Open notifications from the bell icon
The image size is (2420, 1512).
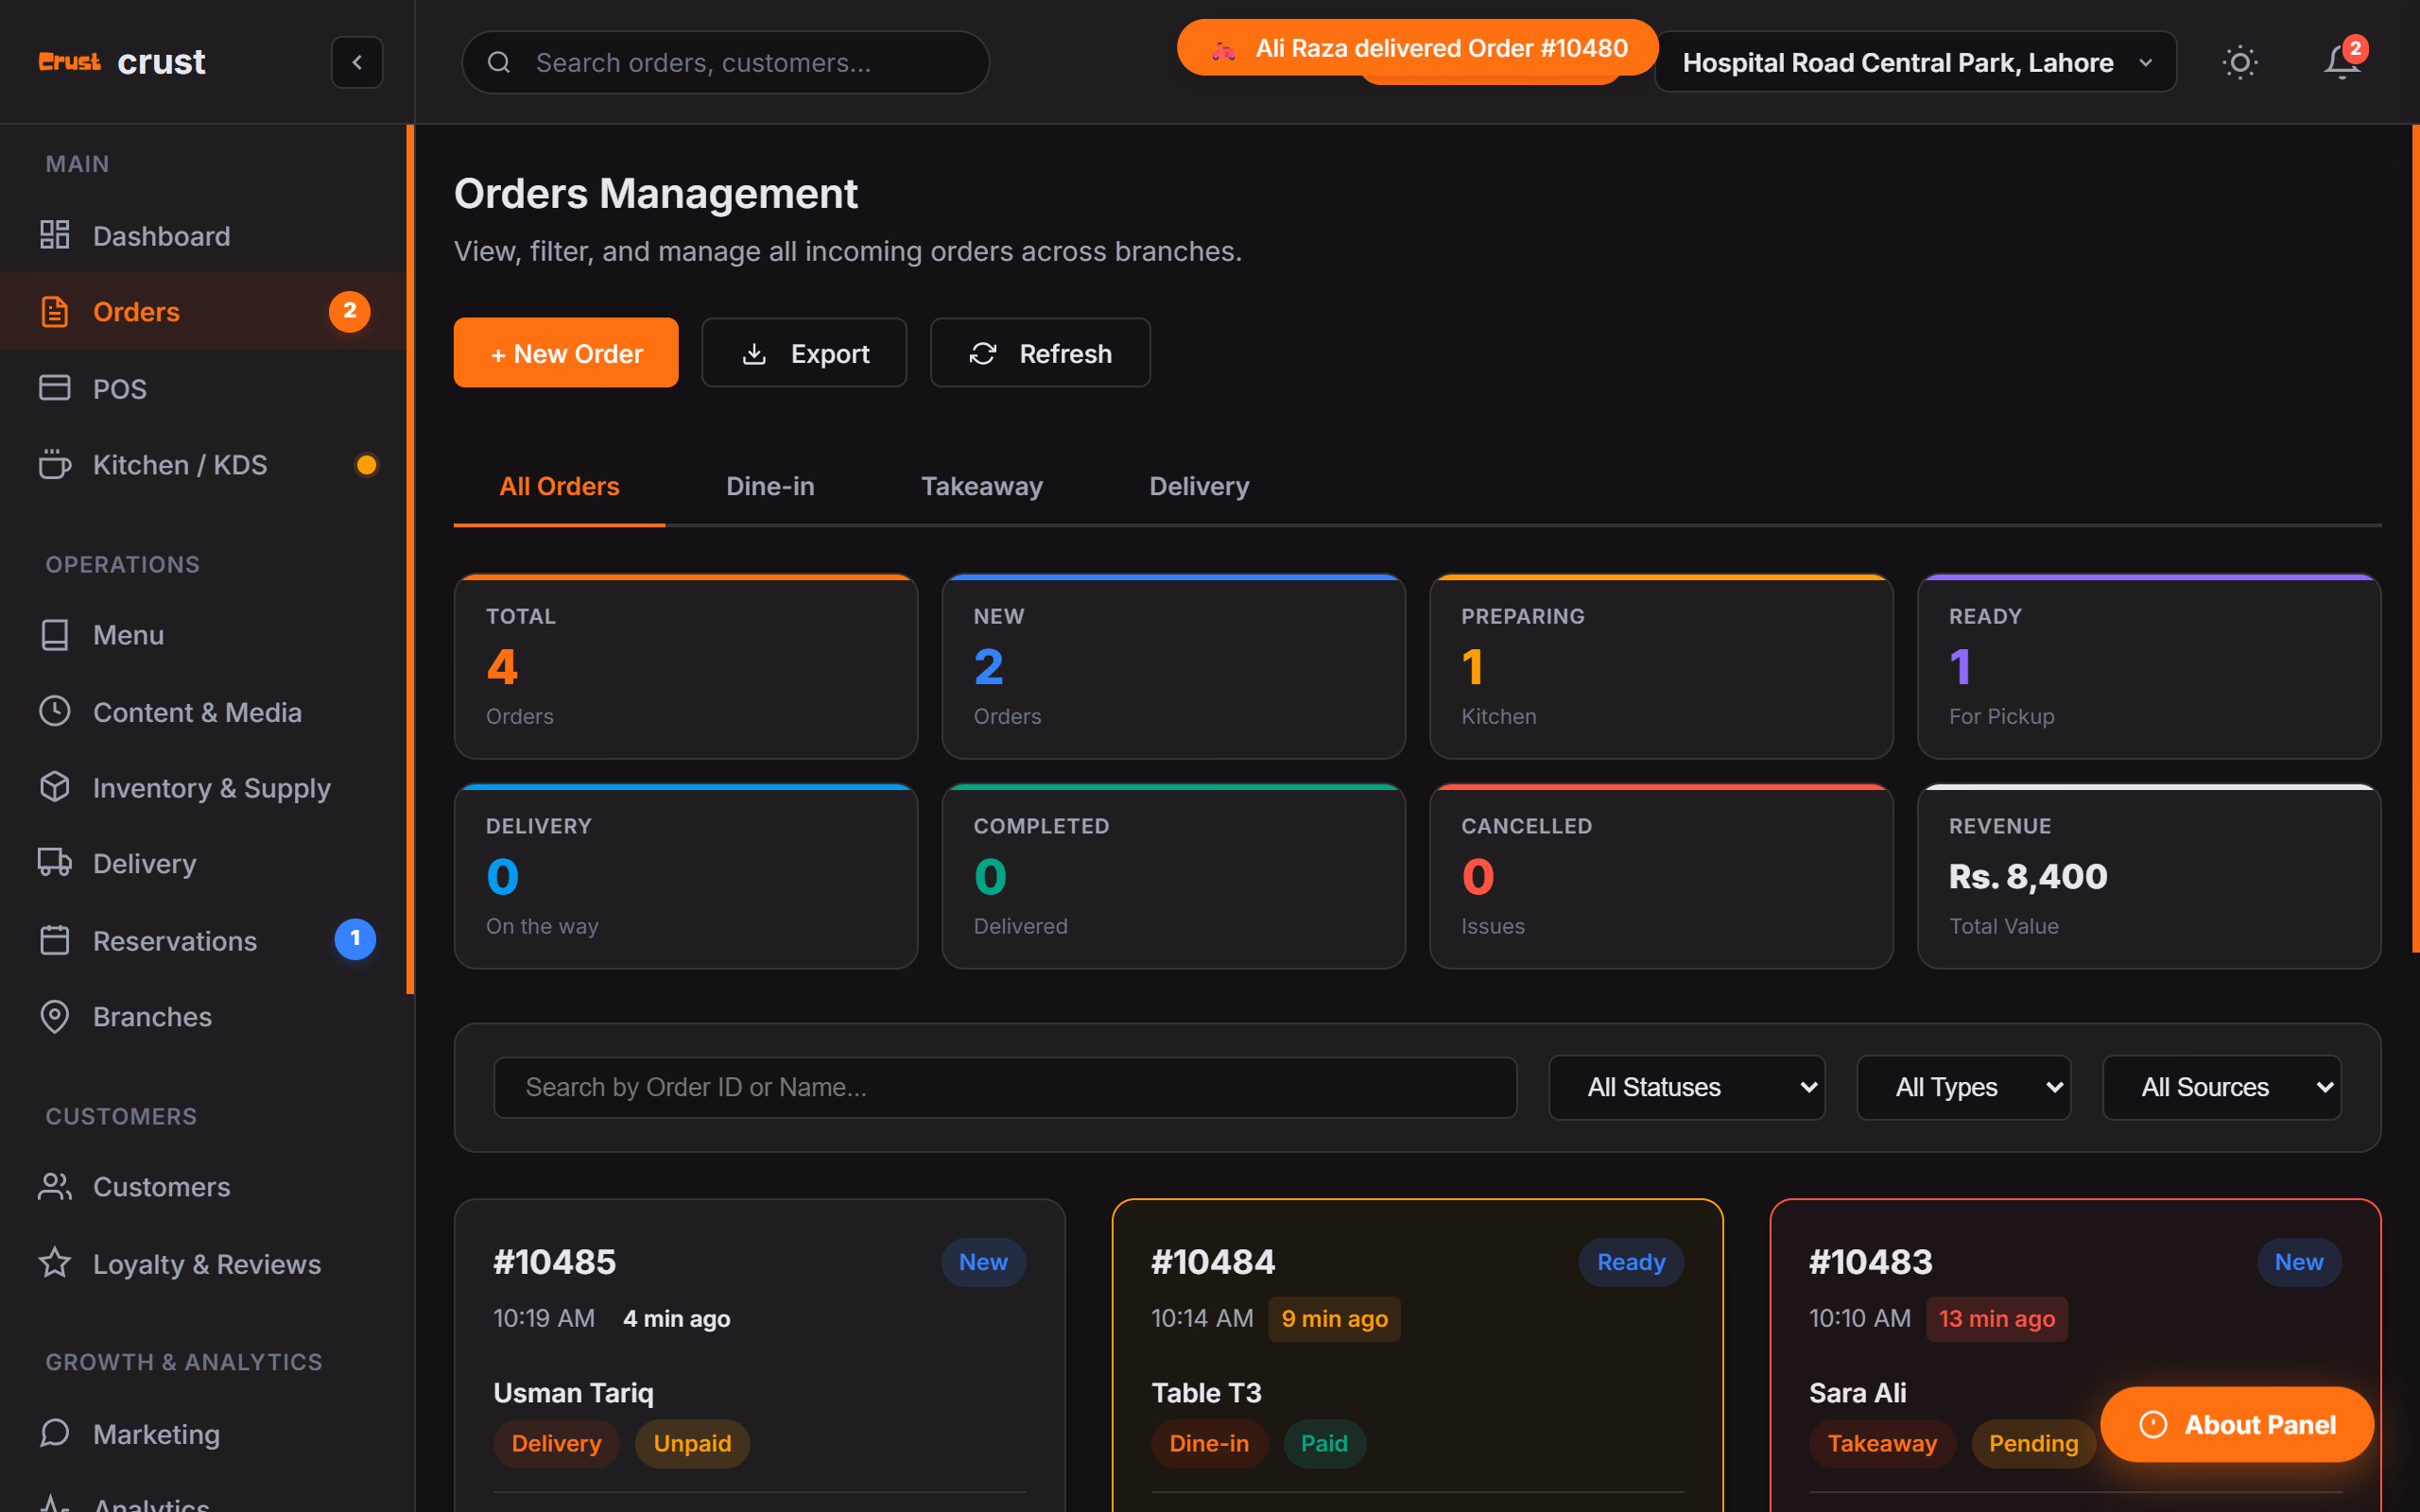2342,62
